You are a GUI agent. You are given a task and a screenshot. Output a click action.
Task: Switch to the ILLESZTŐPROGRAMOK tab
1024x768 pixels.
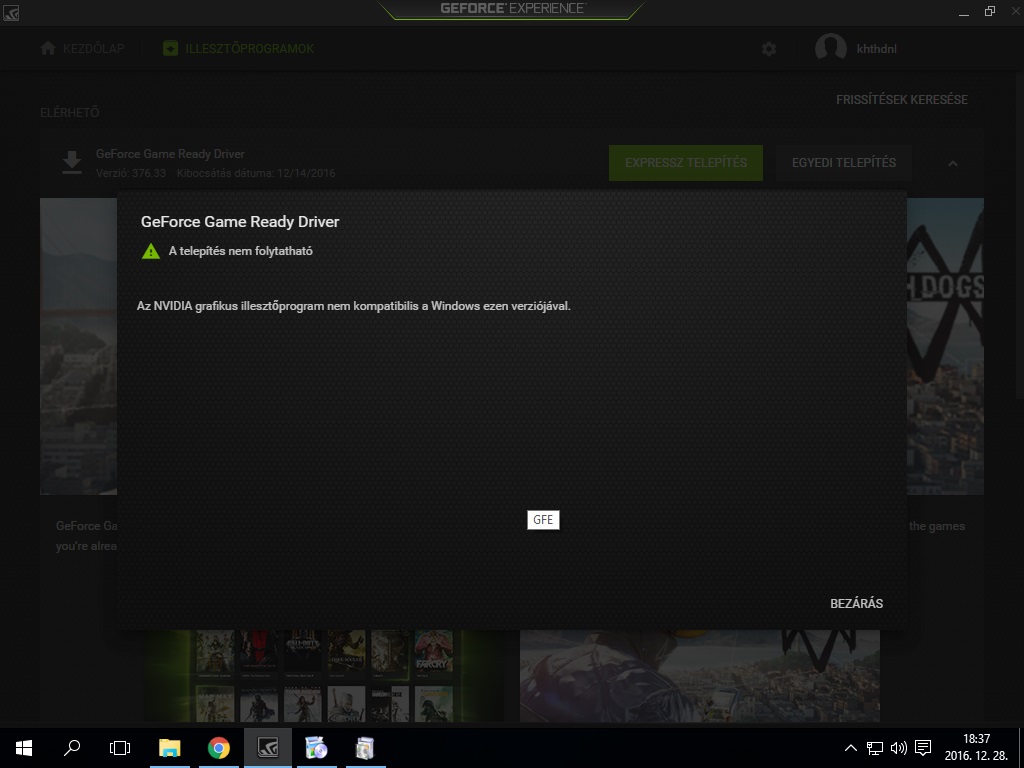pyautogui.click(x=238, y=48)
